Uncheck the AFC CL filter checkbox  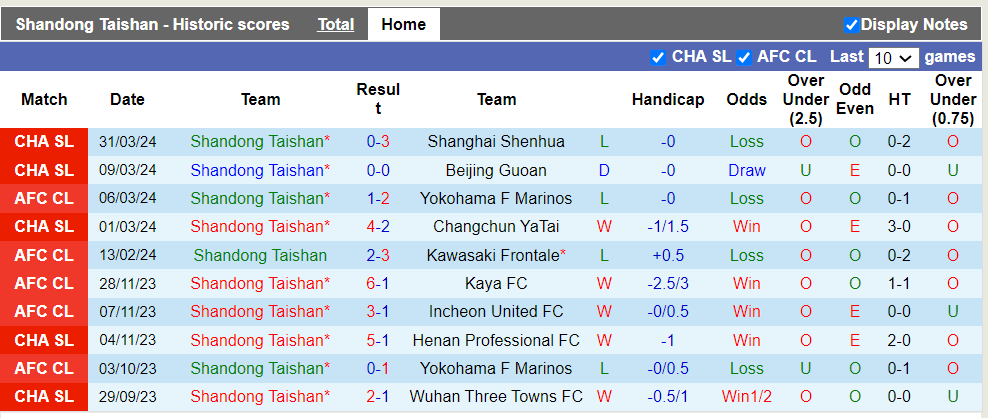tap(743, 57)
